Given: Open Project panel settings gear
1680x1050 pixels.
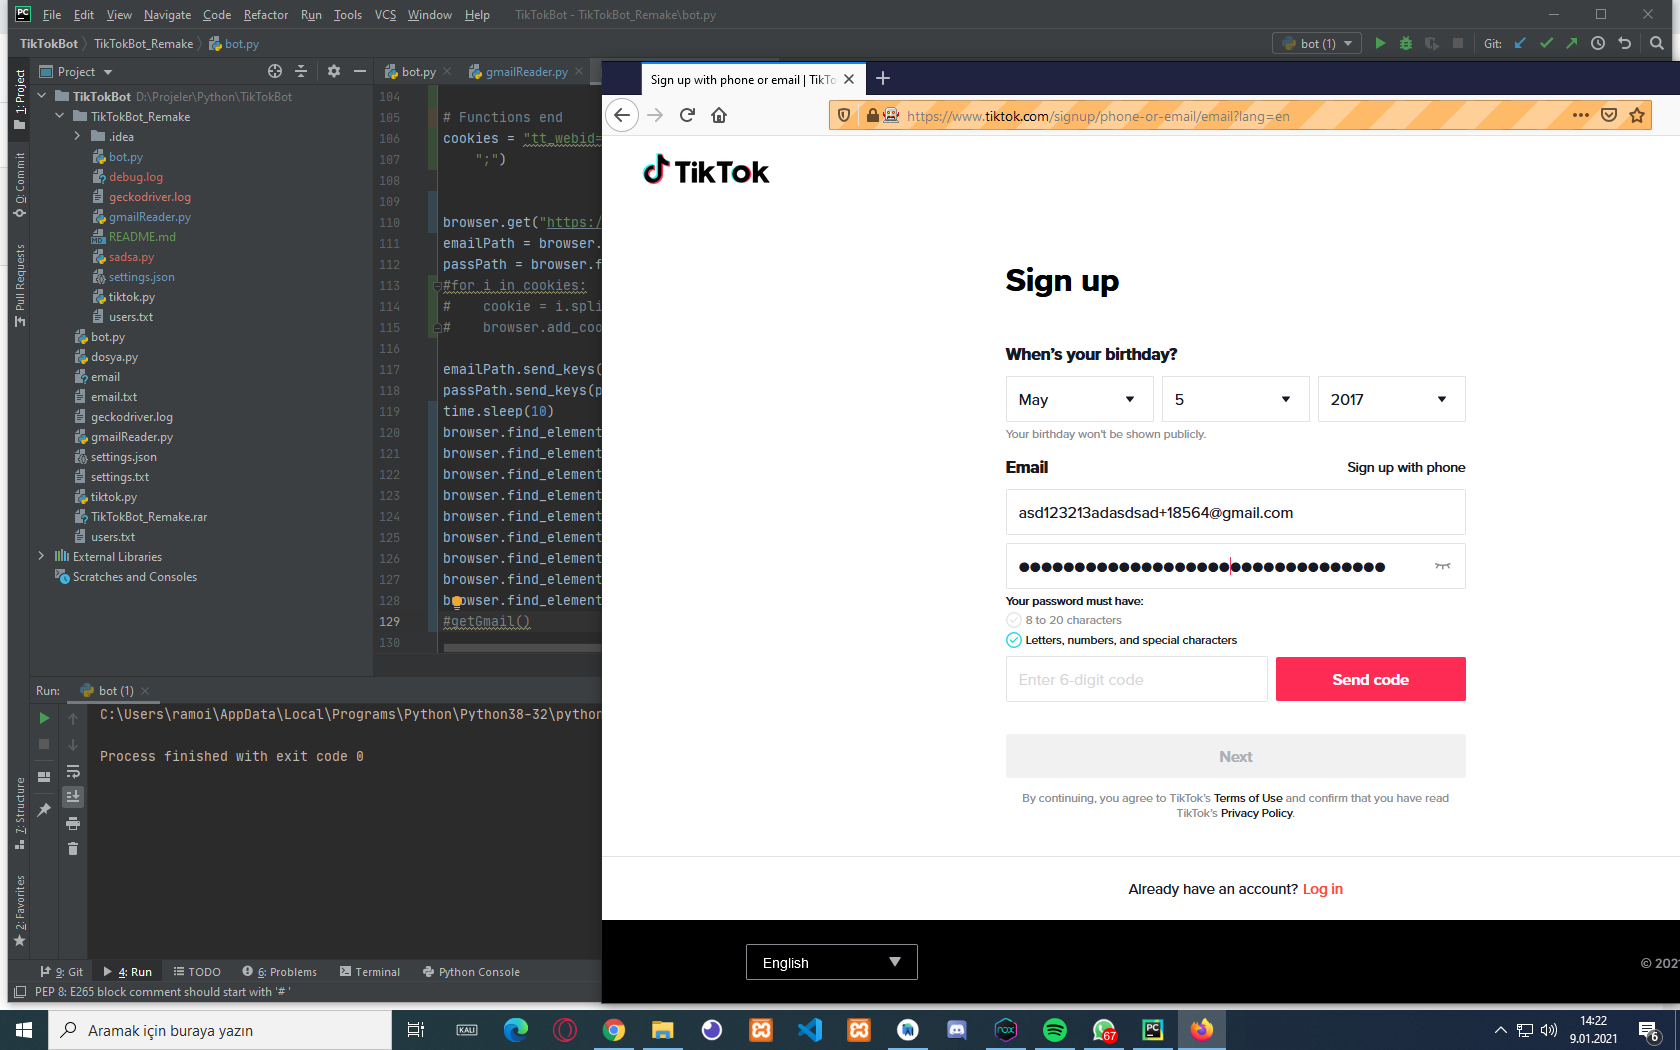Looking at the screenshot, I should [x=334, y=71].
